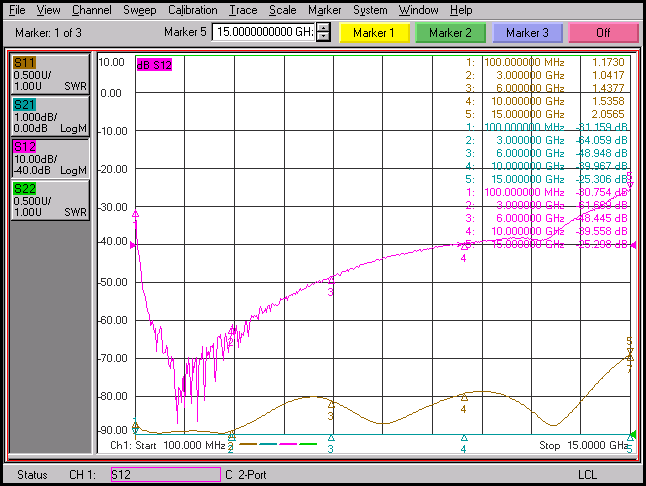
Task: Open the Sweep menu
Action: coord(139,10)
